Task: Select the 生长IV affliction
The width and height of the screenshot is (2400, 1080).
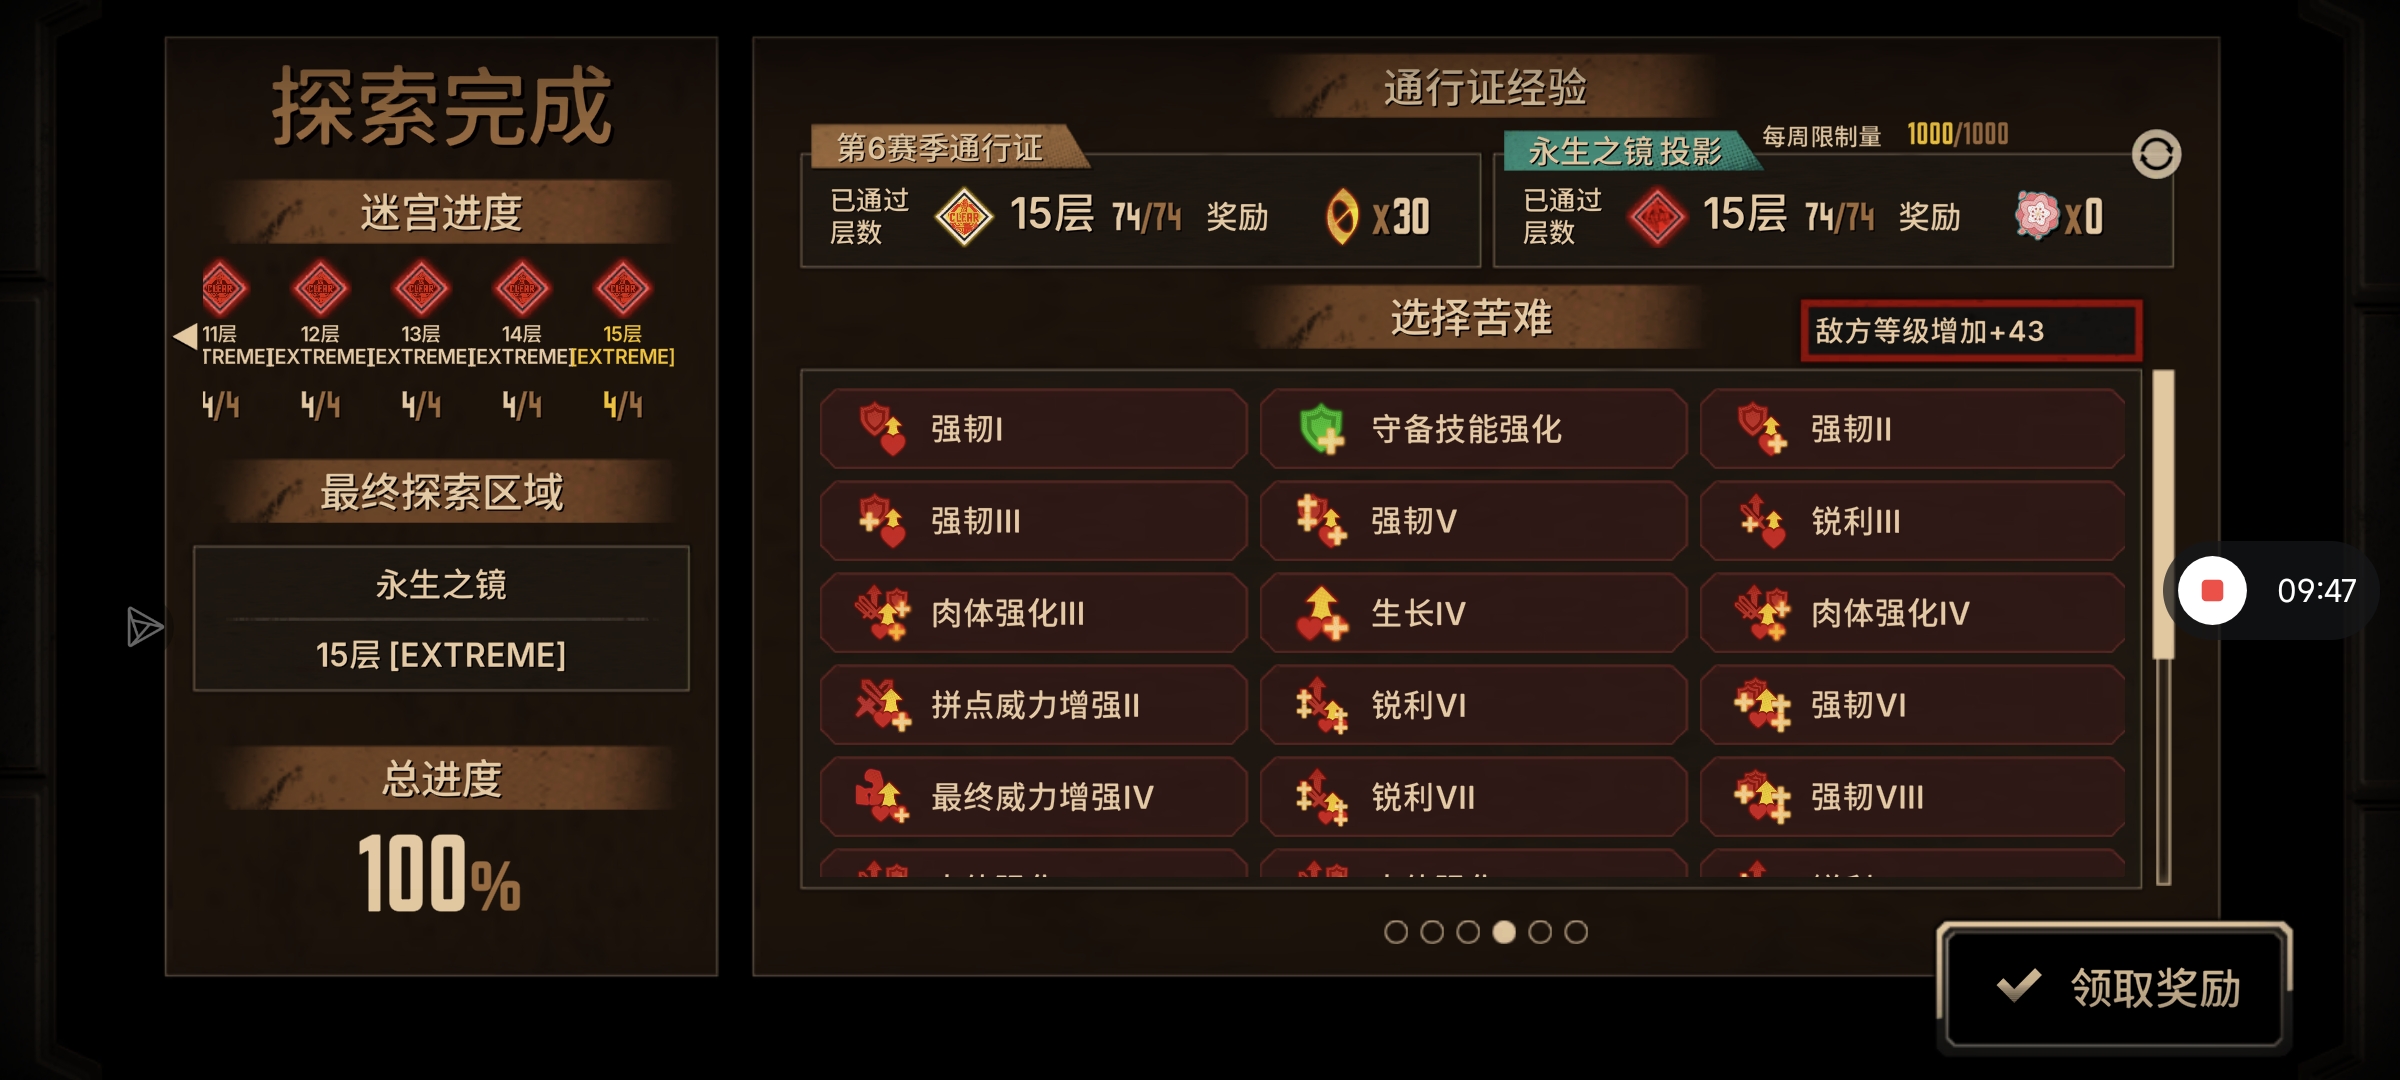Action: 1473,613
